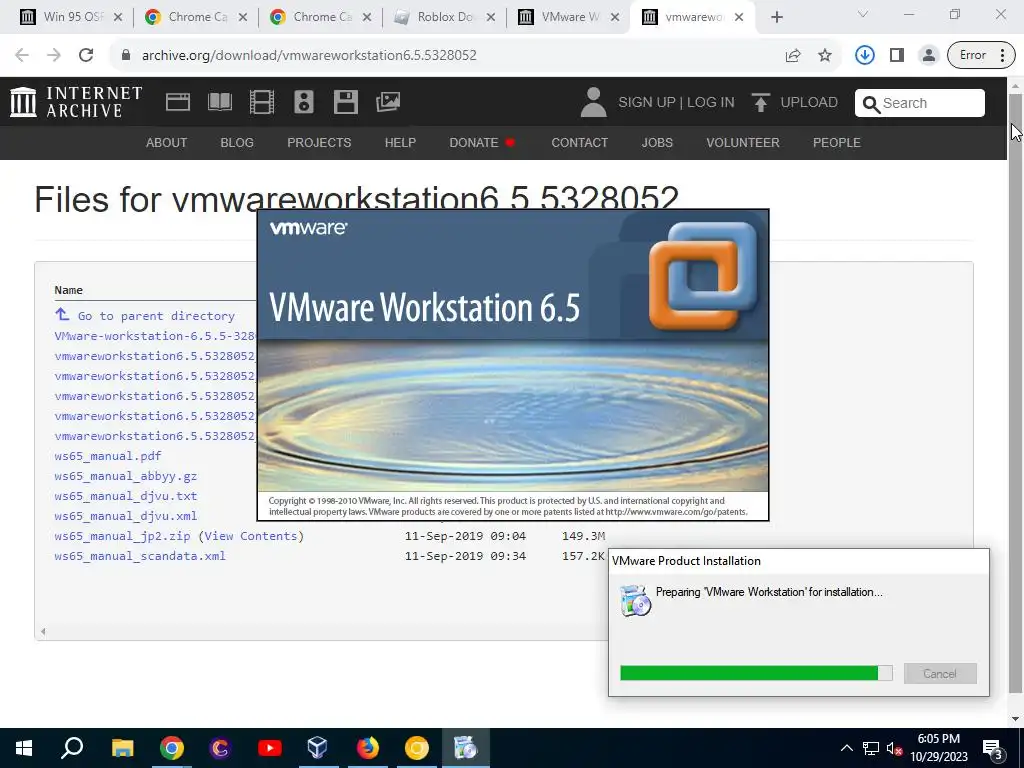Open Chrome Error menu button

tap(982, 55)
